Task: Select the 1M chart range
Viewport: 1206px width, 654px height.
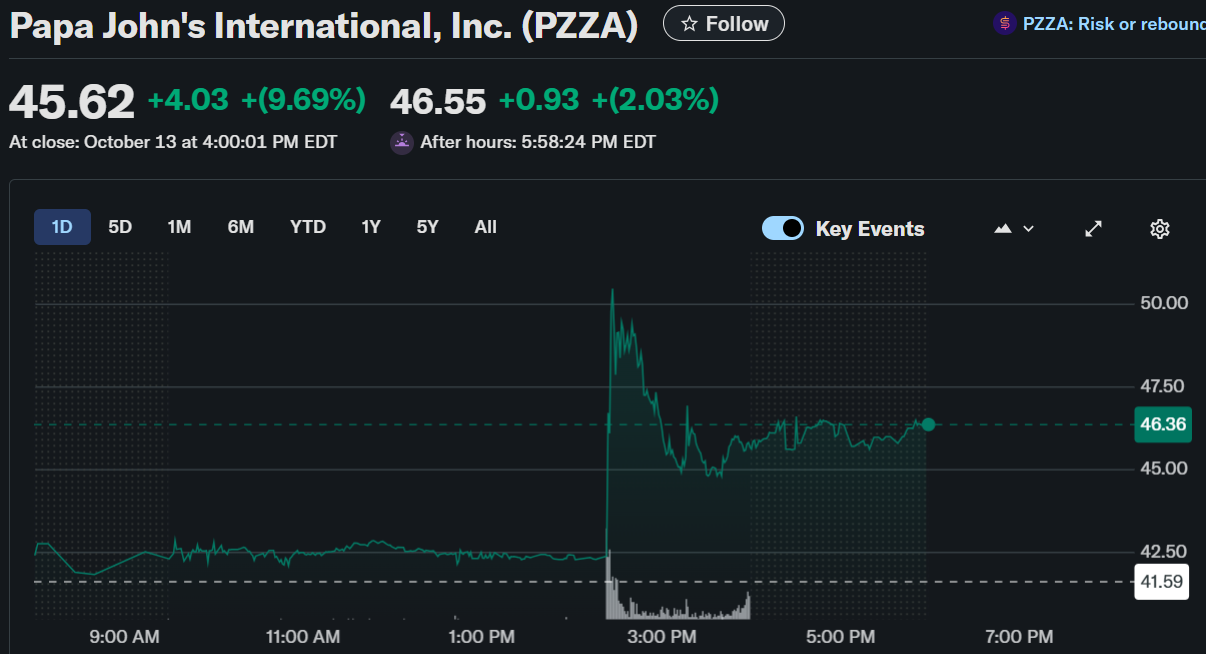Action: point(179,227)
